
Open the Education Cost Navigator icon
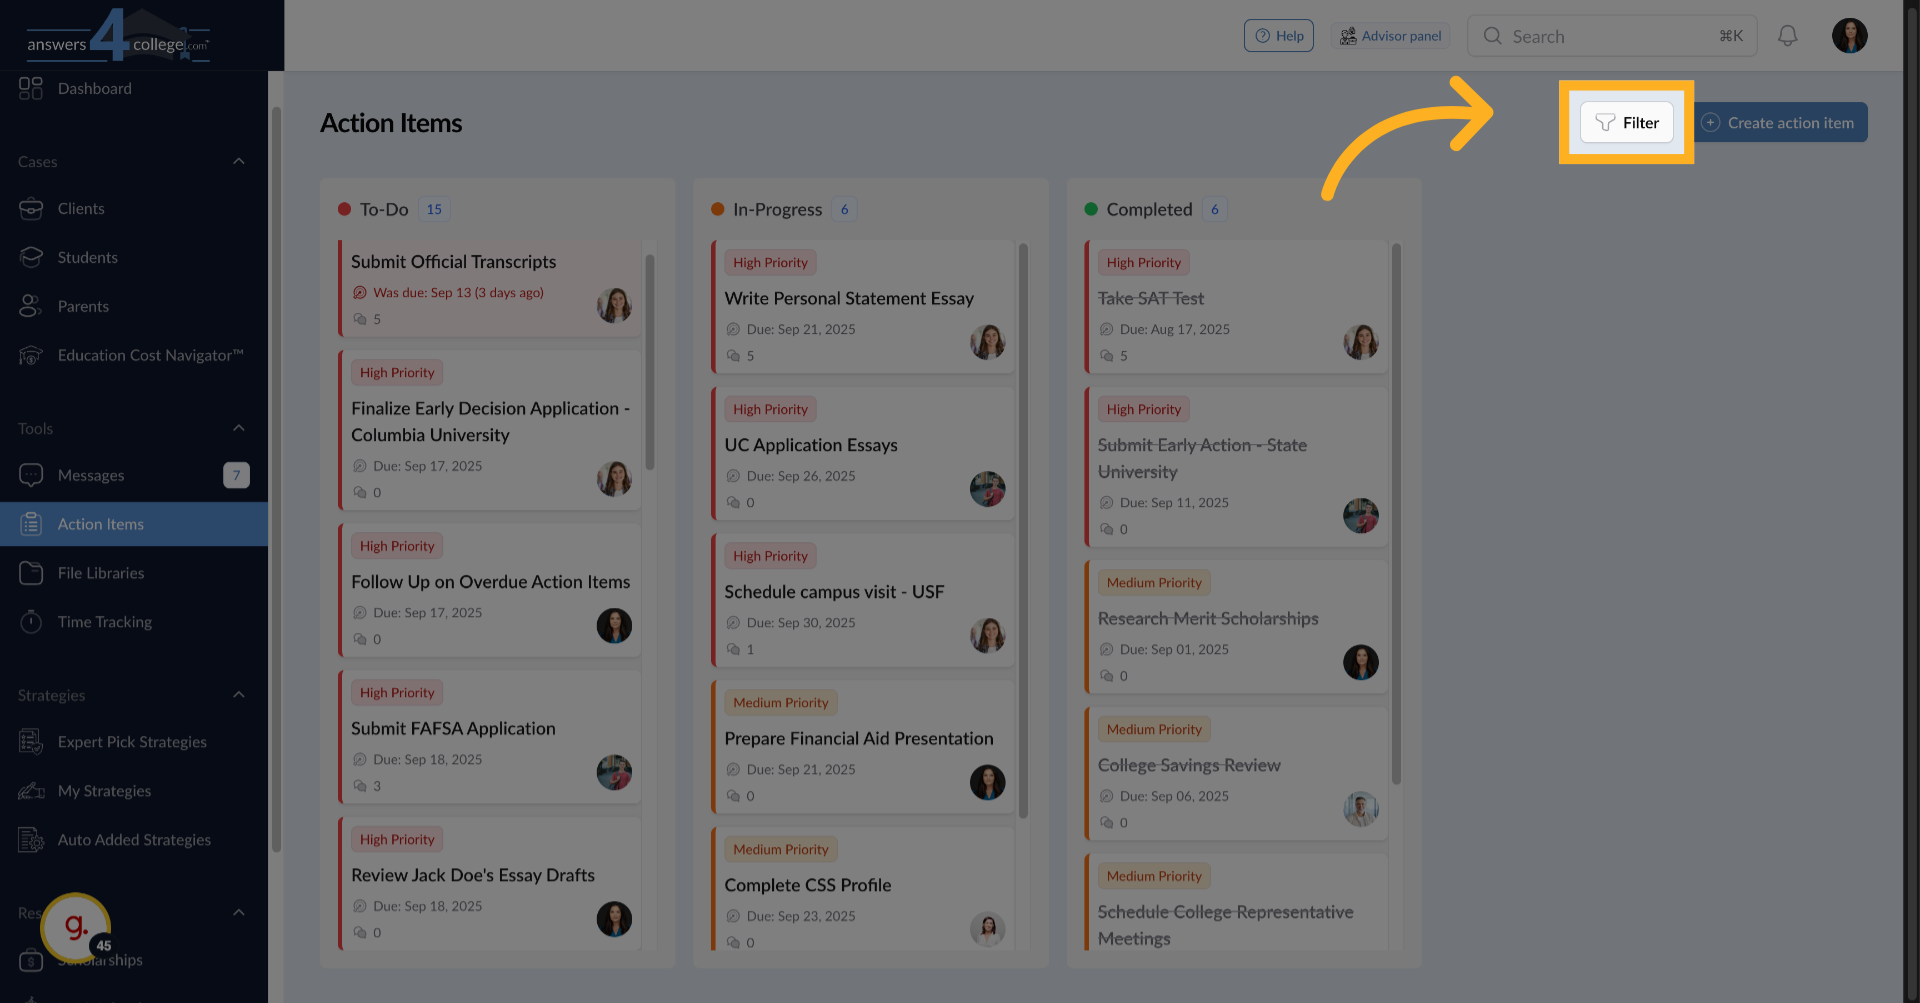tap(31, 356)
